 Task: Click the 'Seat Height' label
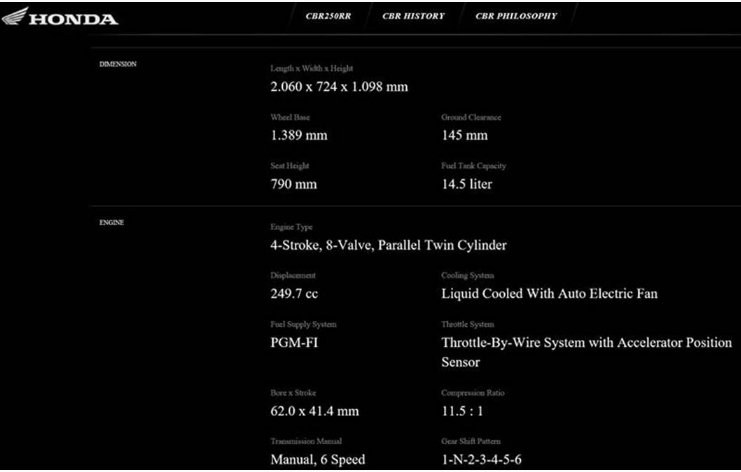290,166
